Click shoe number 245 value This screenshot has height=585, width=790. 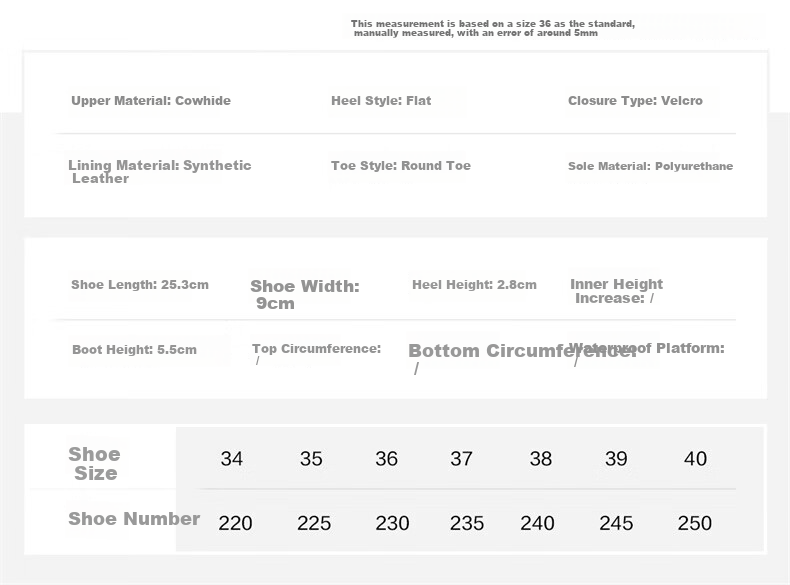coord(616,523)
